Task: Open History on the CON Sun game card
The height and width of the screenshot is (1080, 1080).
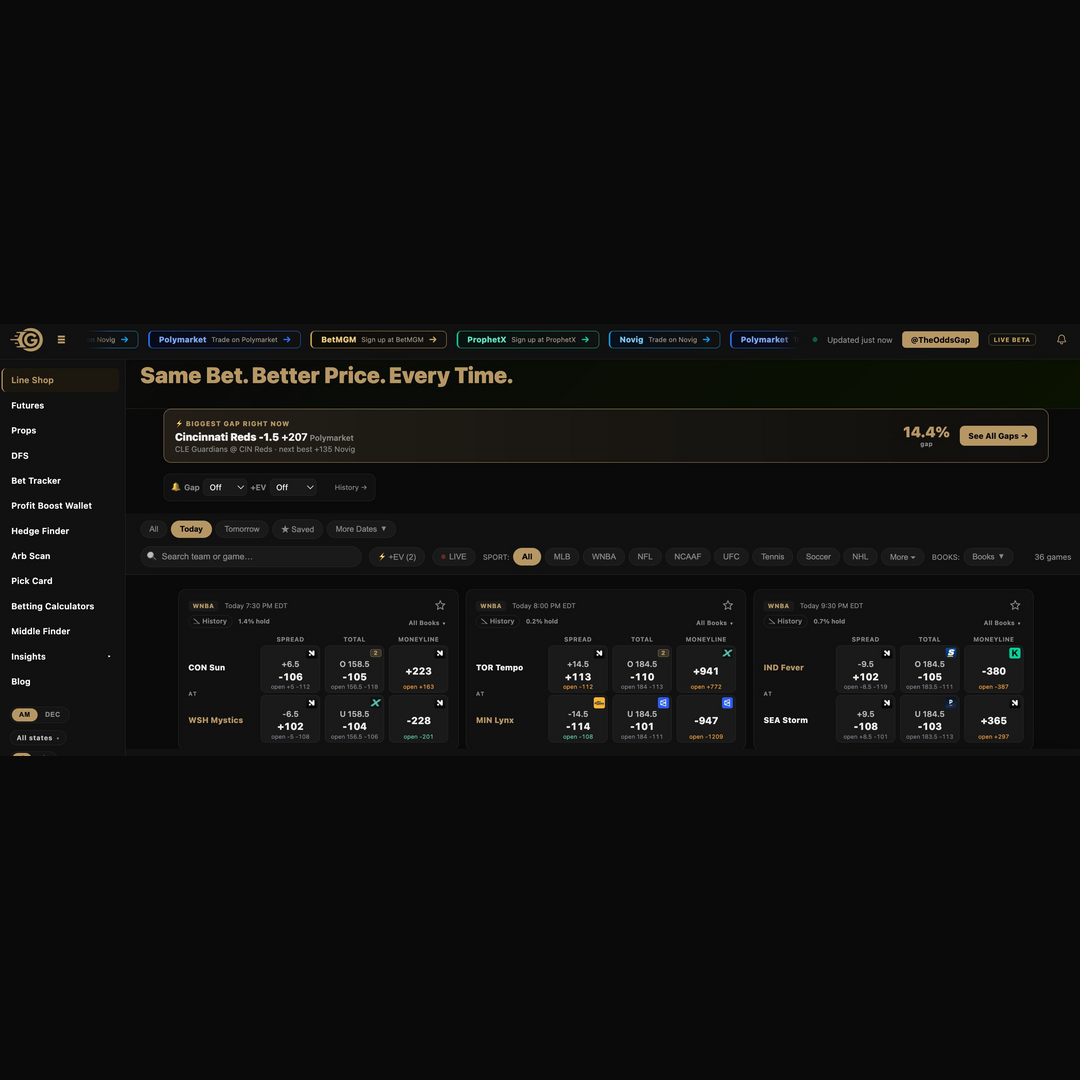Action: pyautogui.click(x=210, y=621)
